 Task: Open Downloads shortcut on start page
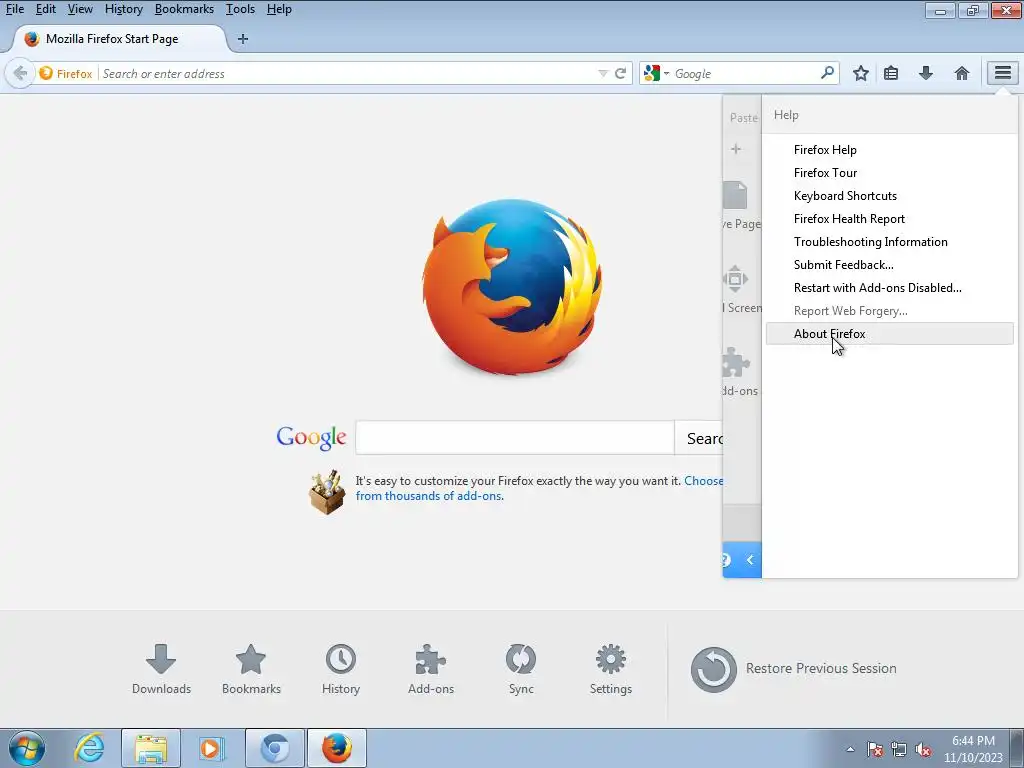pos(161,669)
